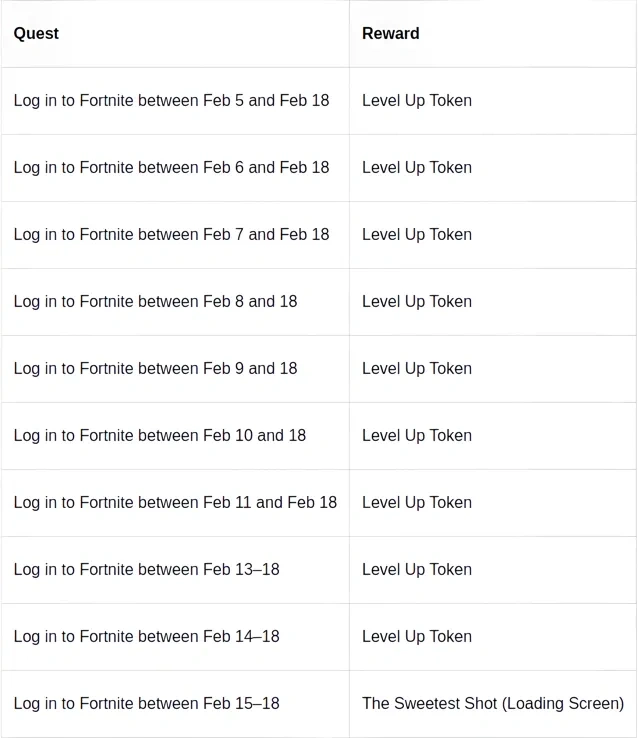Select the Feb 11 and Feb 18 quest cell
This screenshot has width=638, height=738.
175,502
